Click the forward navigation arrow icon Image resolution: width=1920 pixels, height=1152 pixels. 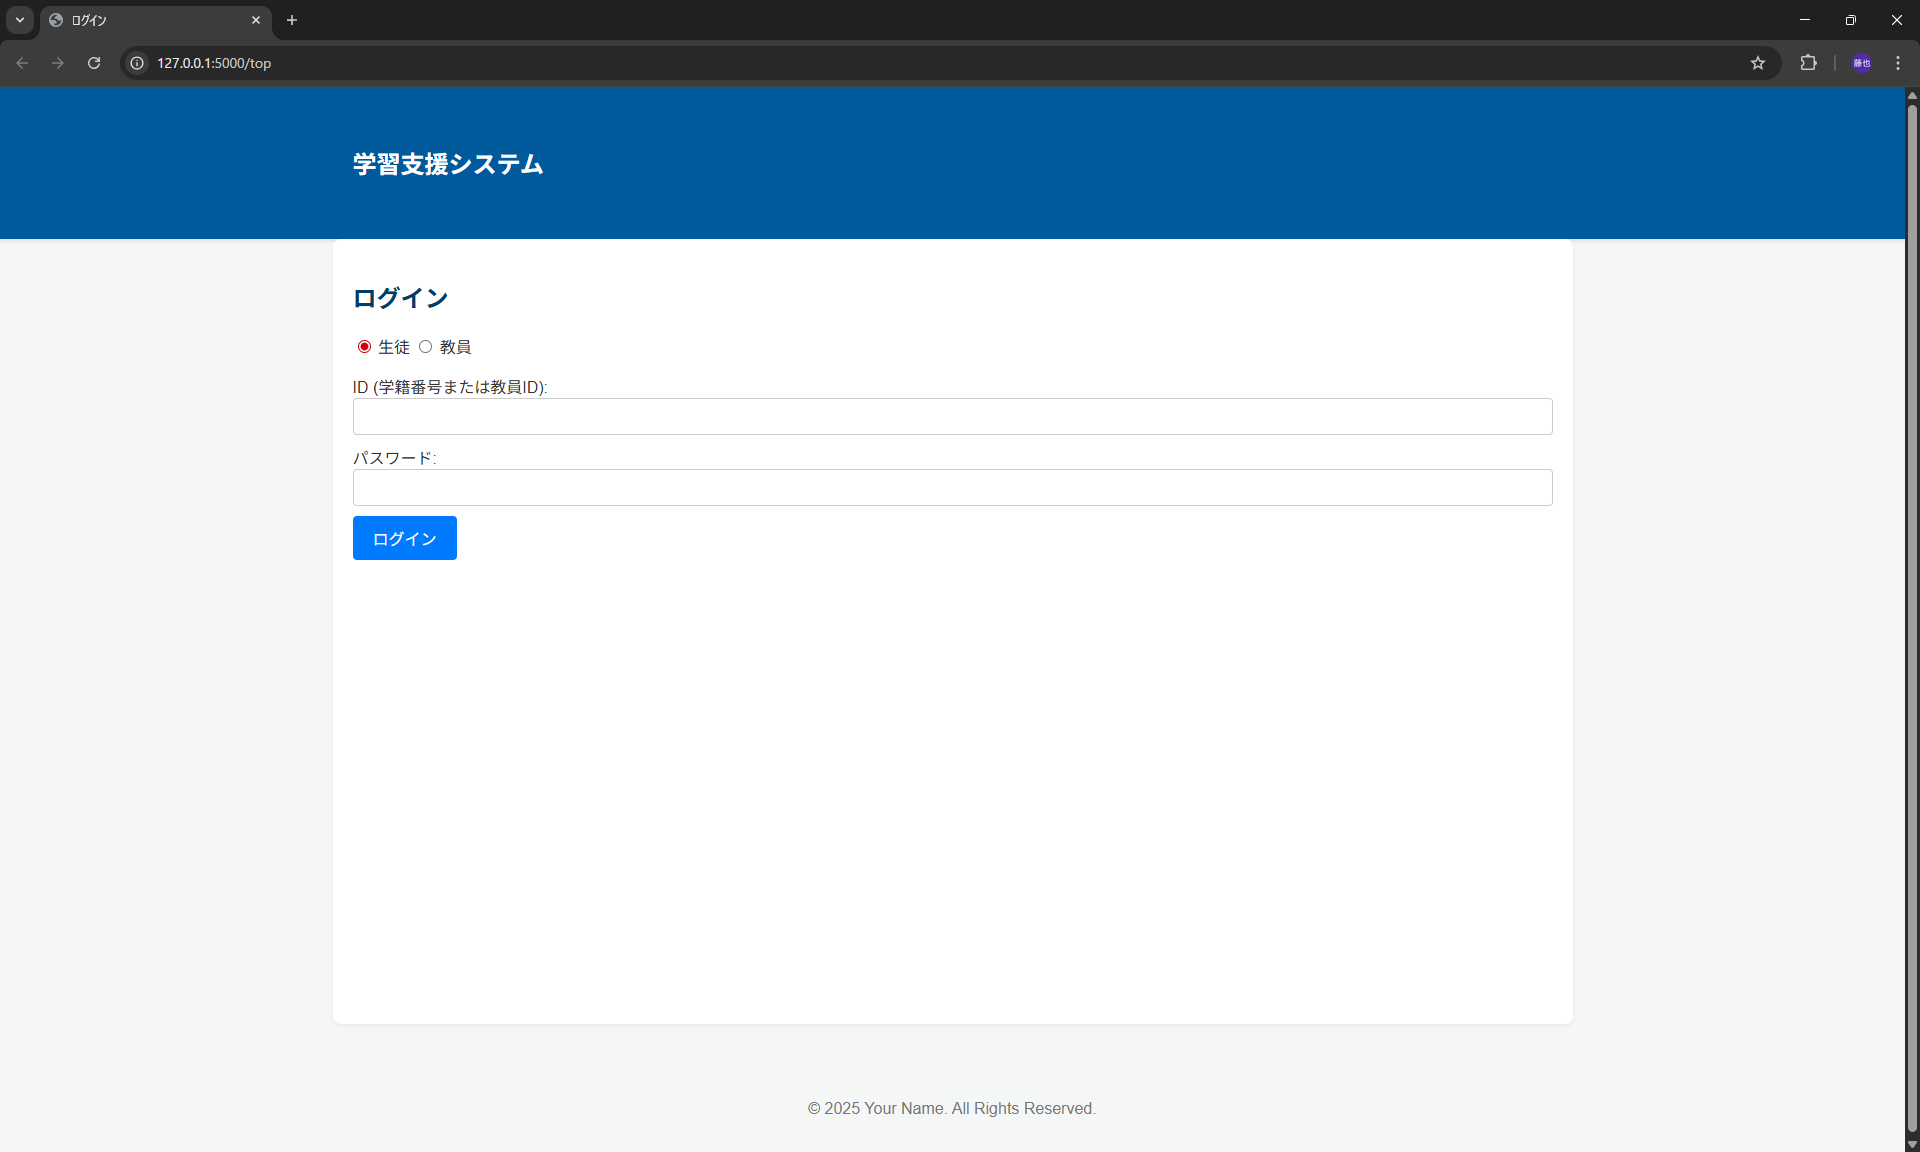point(58,63)
